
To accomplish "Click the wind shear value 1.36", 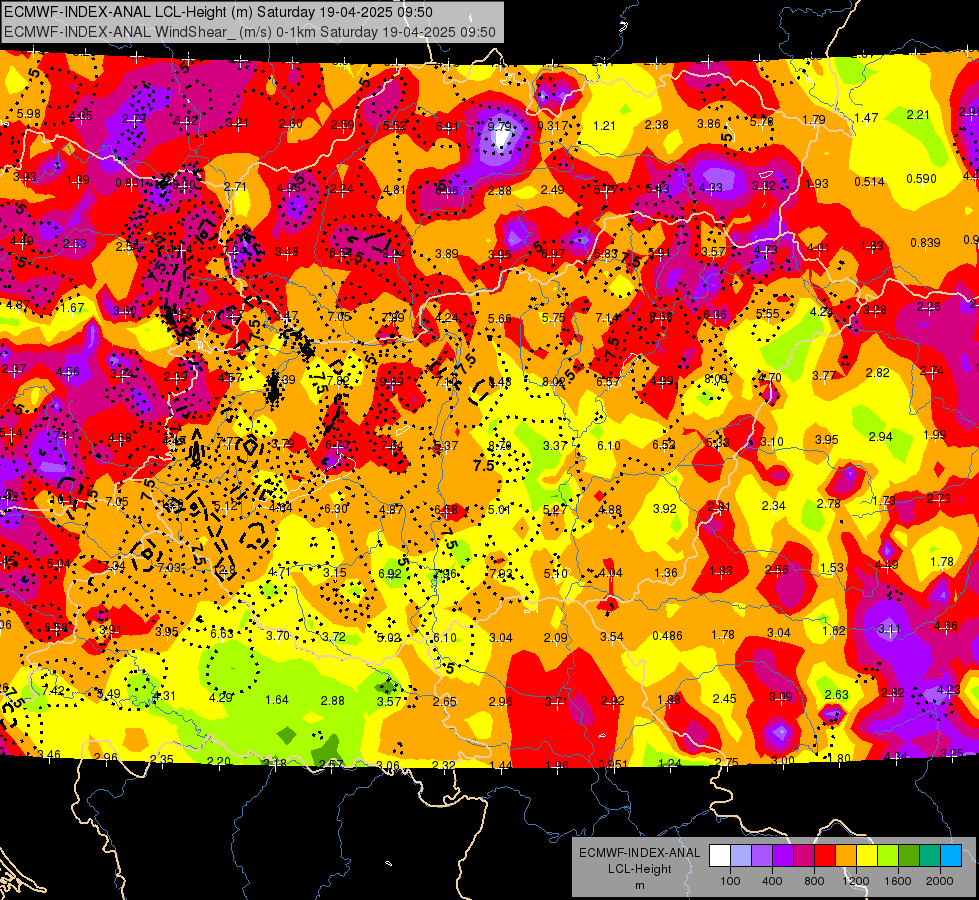I will click(666, 572).
